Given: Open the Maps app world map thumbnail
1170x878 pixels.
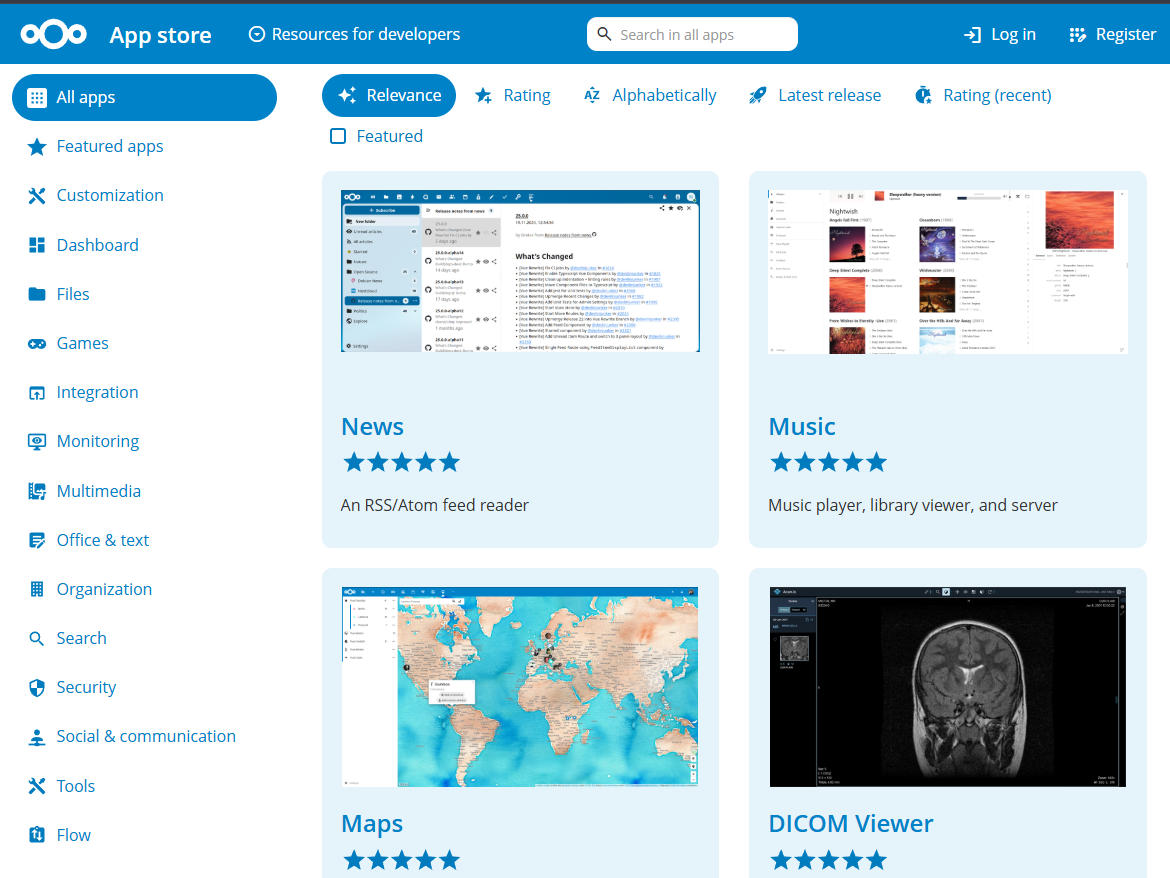Looking at the screenshot, I should click(x=520, y=686).
